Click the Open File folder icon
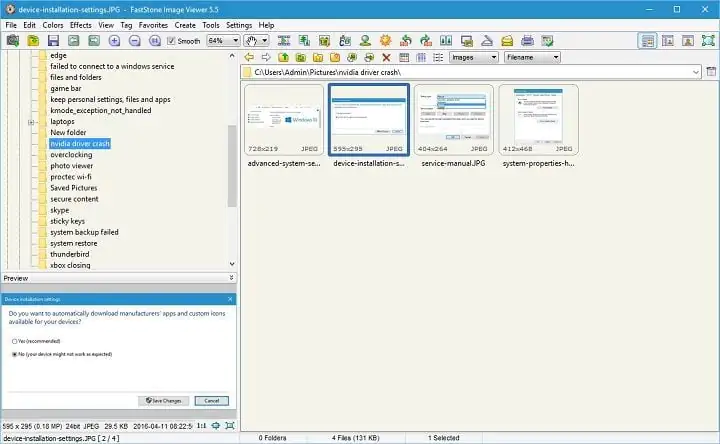The width and height of the screenshot is (720, 444). 33,41
